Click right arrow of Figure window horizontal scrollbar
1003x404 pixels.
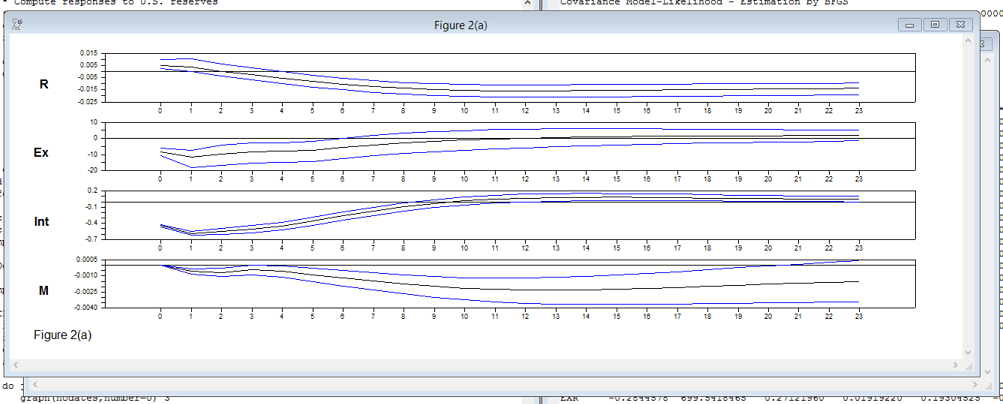coord(956,365)
